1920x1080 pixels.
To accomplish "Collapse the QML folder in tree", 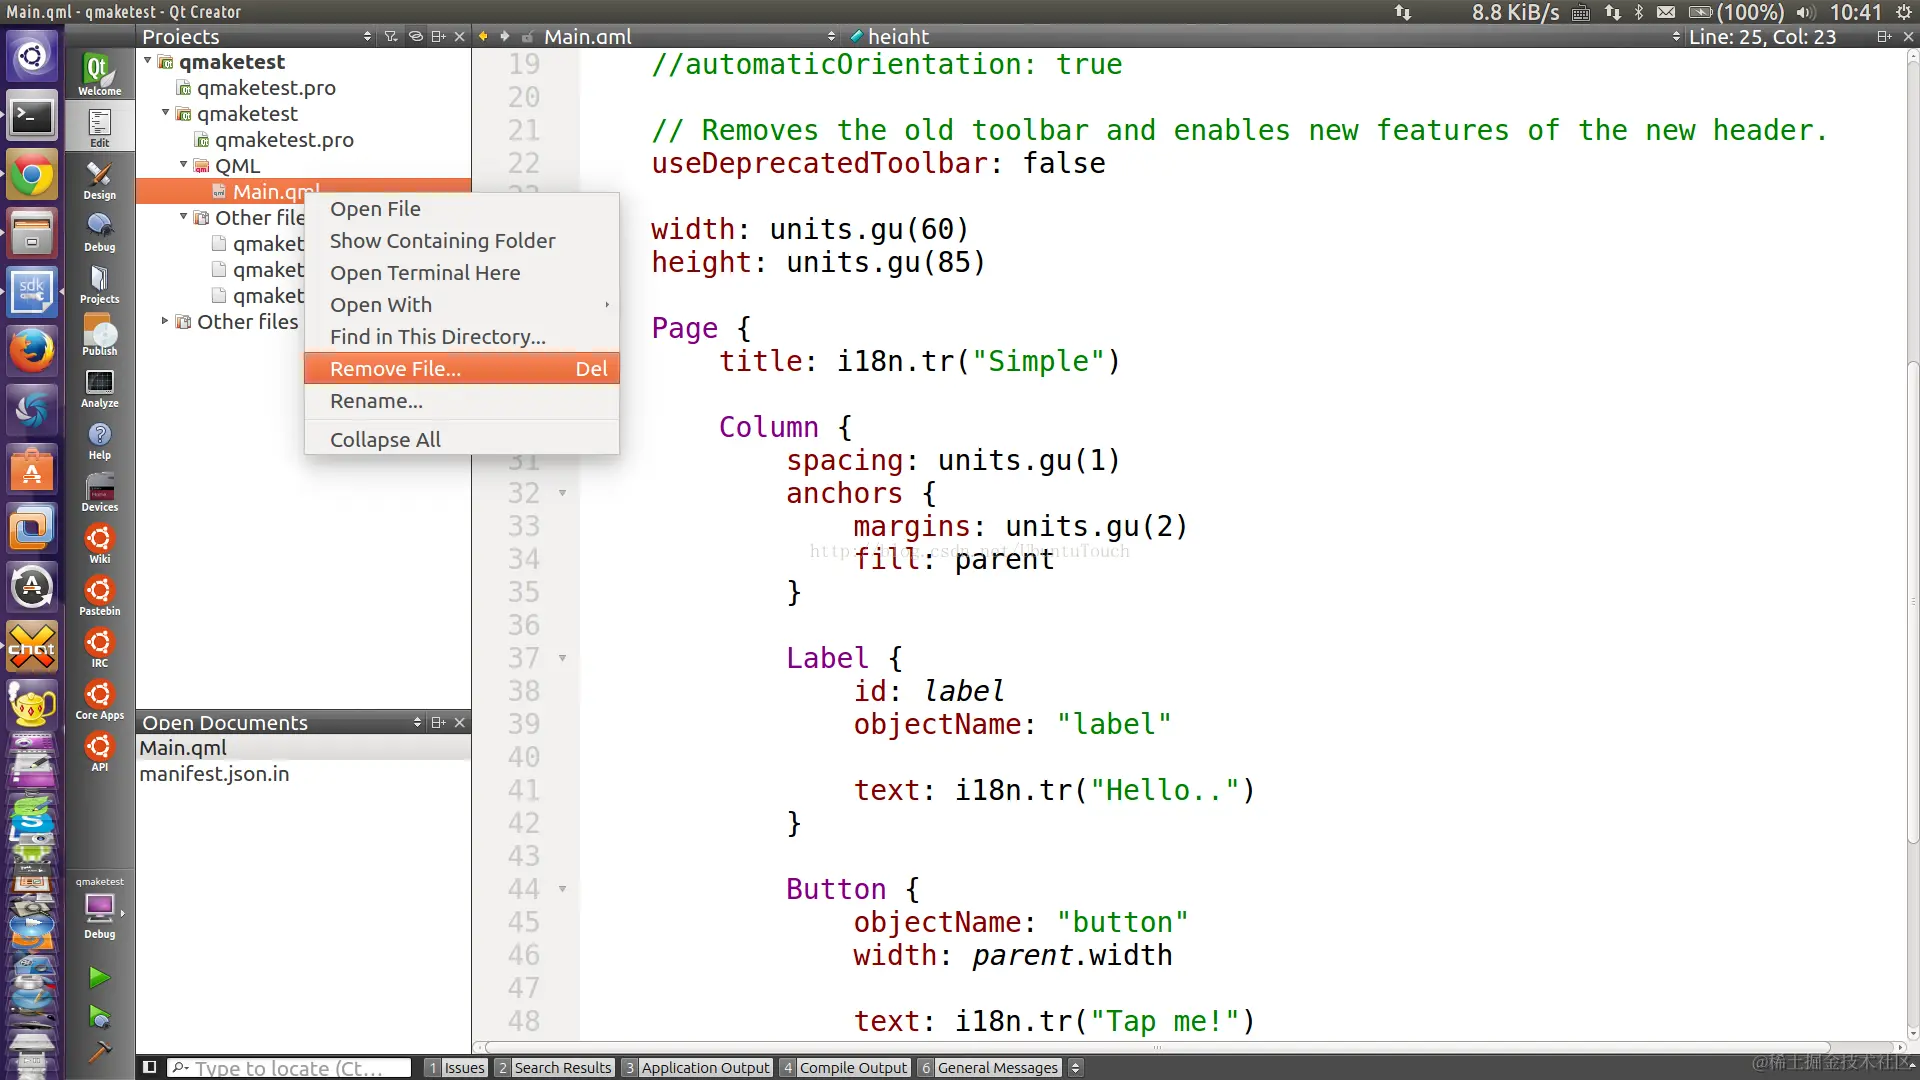I will click(184, 165).
